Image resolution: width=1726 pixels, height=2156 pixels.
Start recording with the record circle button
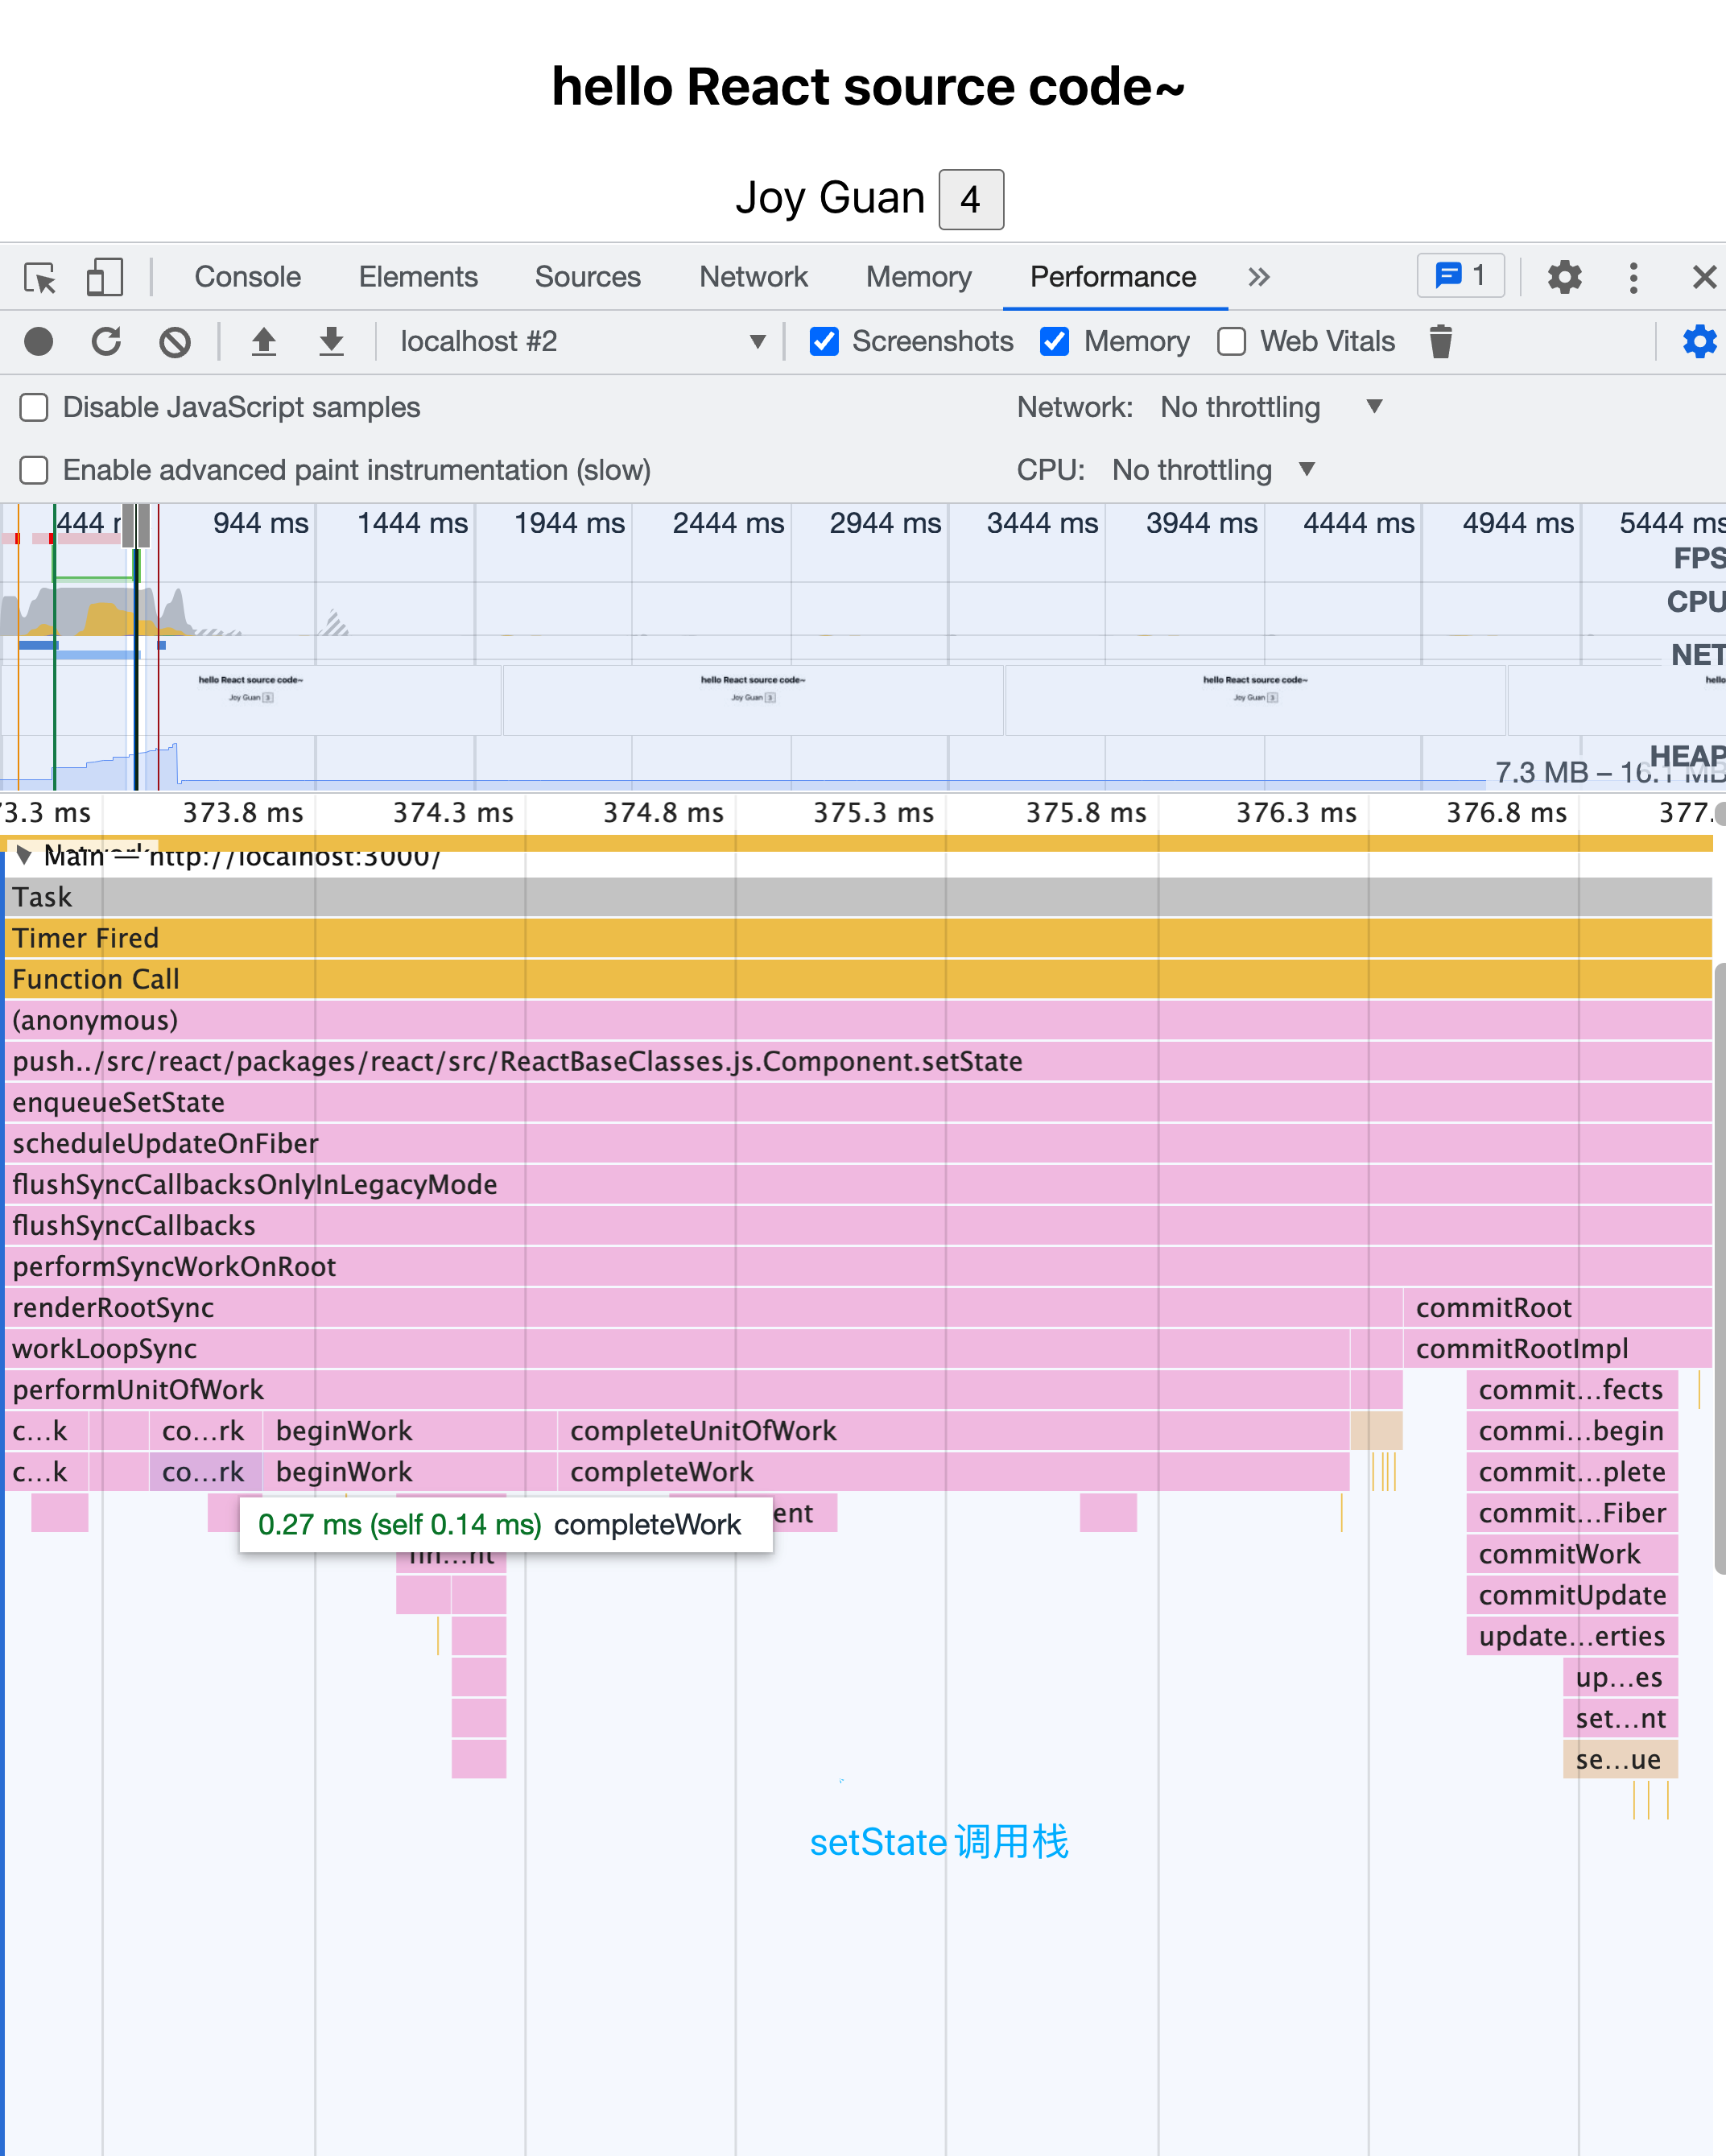[38, 342]
